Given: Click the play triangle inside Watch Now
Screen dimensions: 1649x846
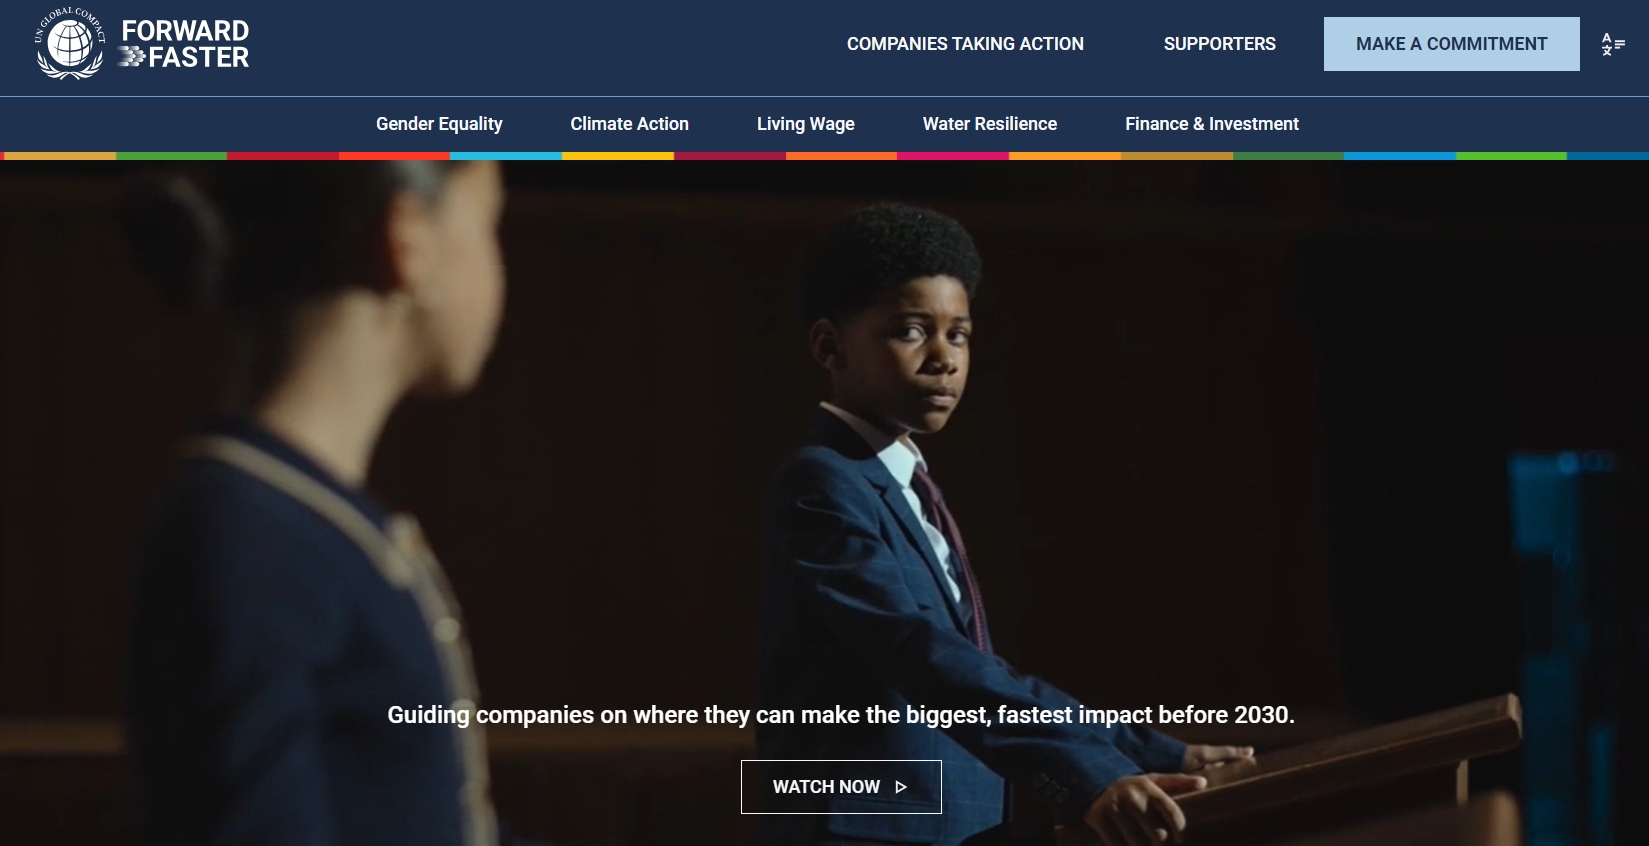Looking at the screenshot, I should click(x=901, y=787).
